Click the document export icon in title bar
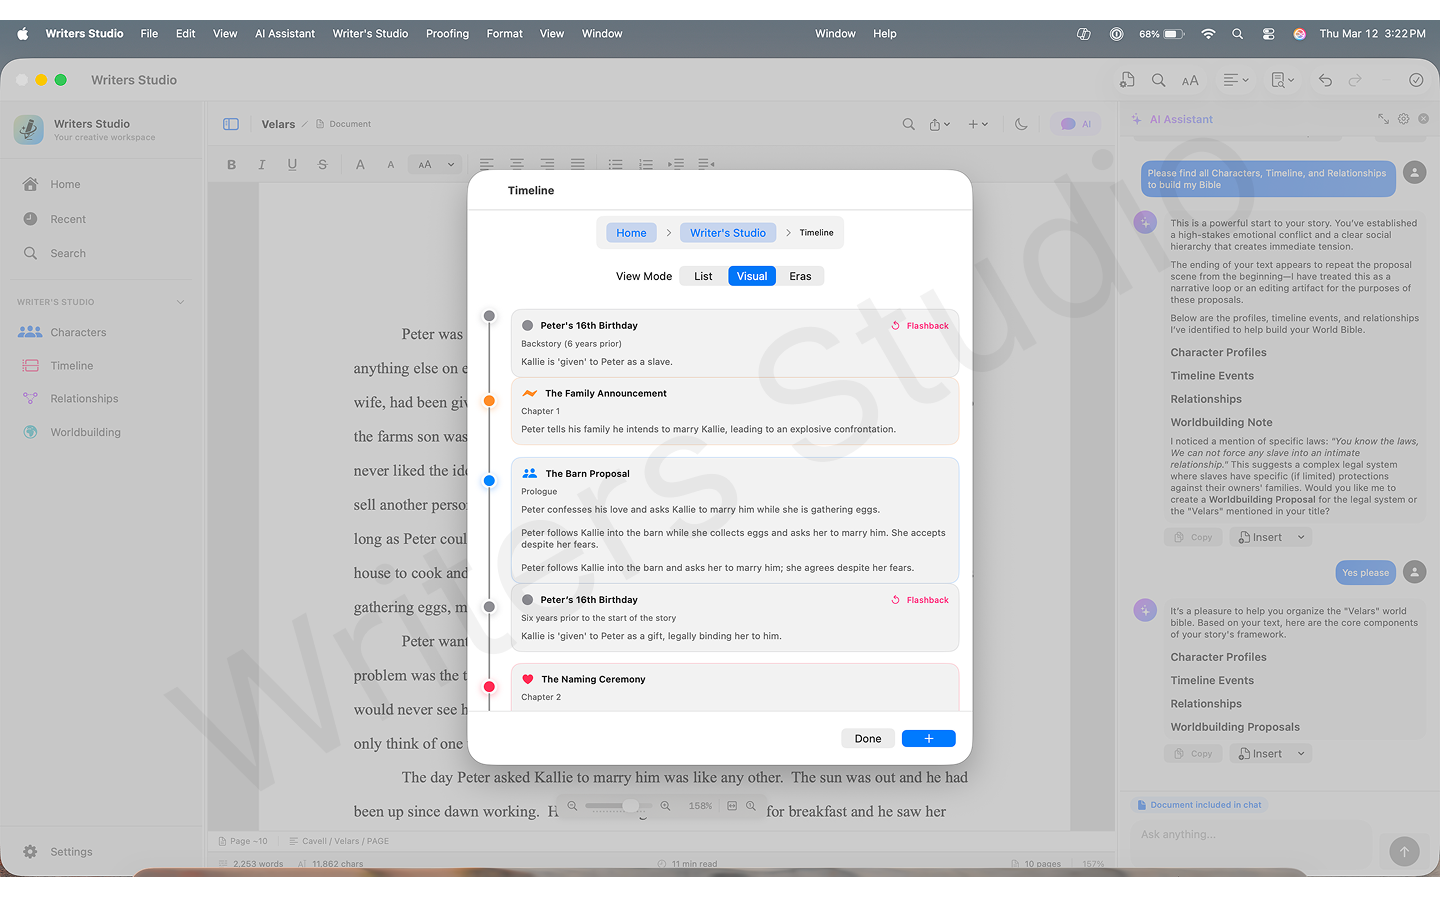This screenshot has height=900, width=1440. click(1127, 80)
